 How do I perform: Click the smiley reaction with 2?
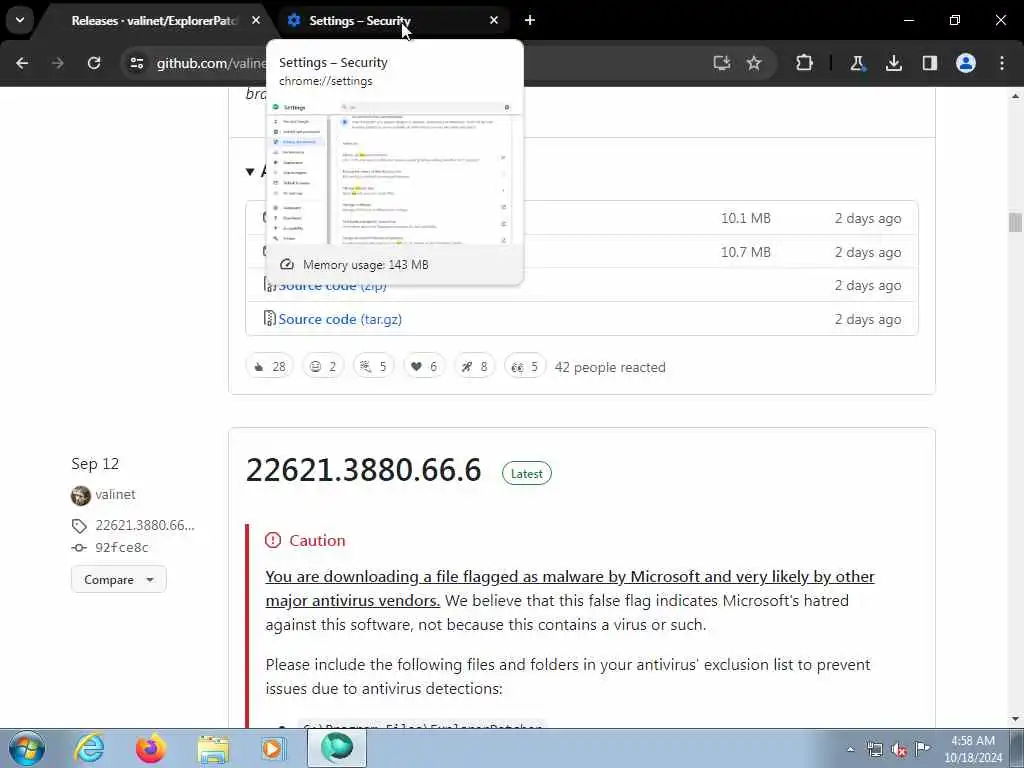(323, 366)
